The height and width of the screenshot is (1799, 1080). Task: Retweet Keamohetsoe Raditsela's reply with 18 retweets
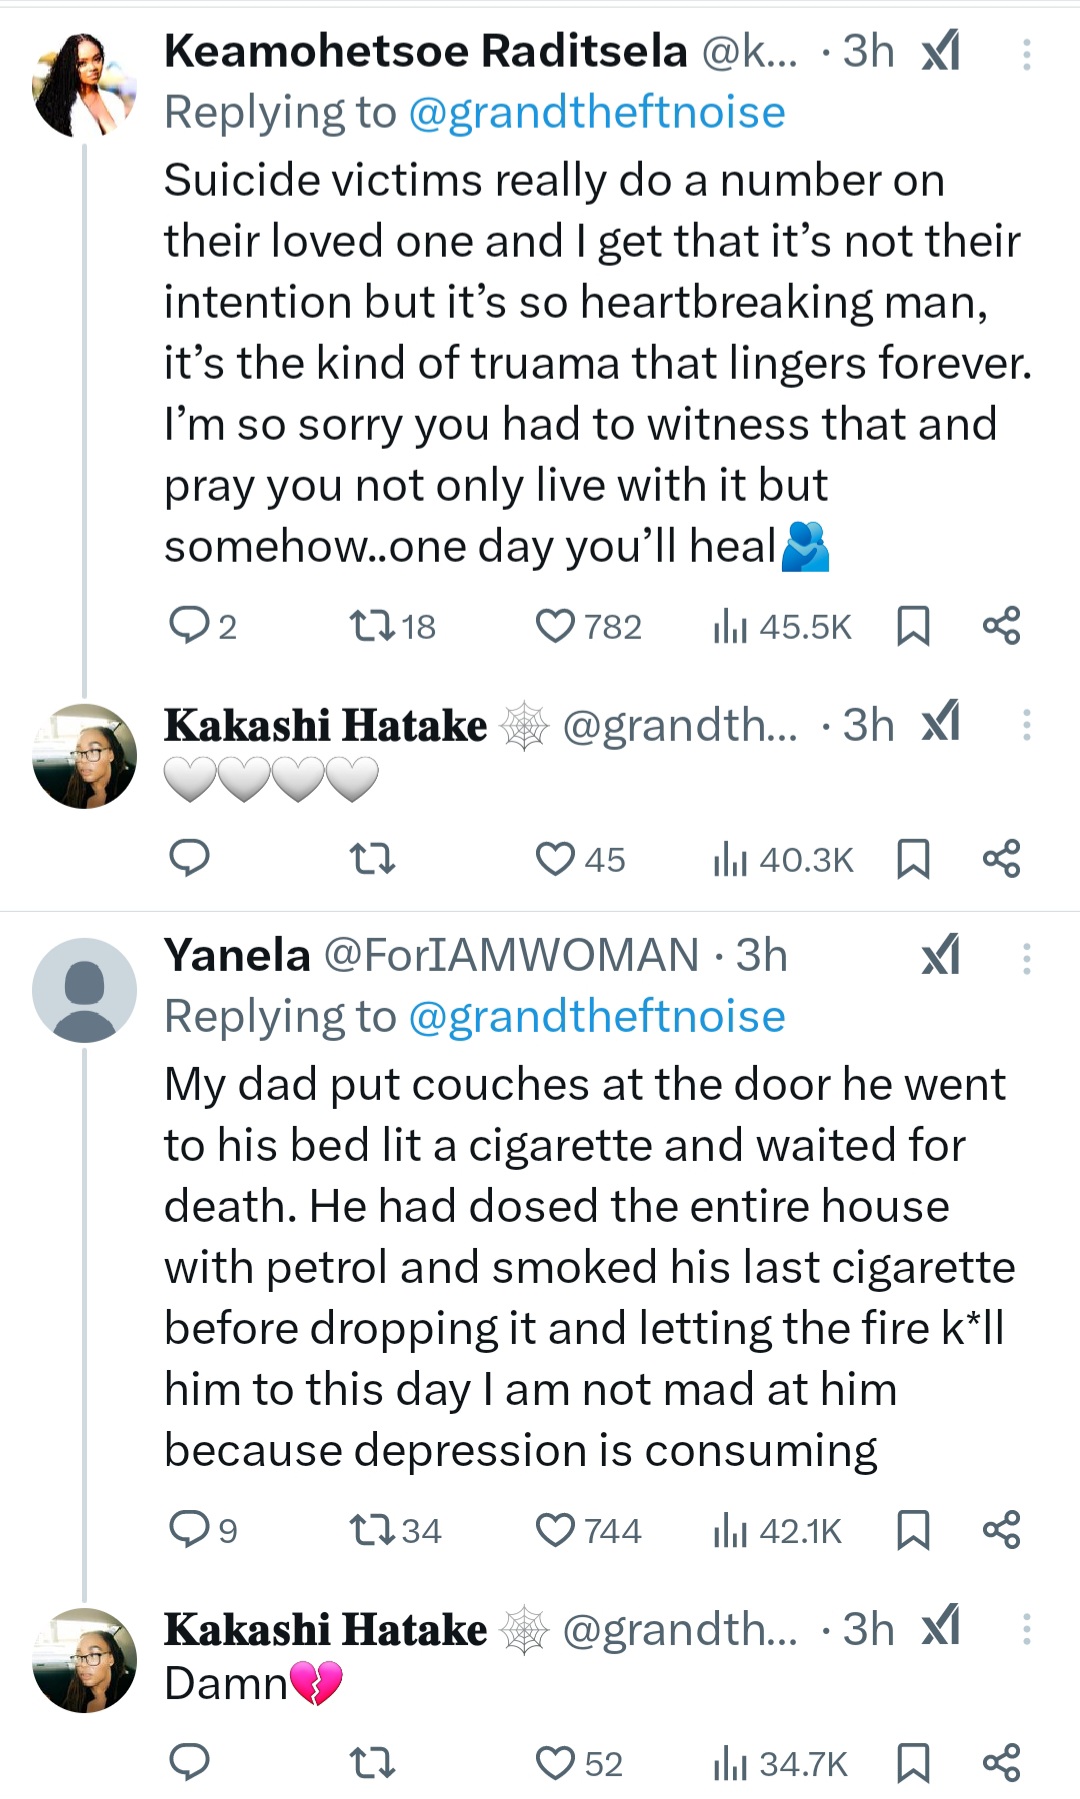[x=372, y=626]
